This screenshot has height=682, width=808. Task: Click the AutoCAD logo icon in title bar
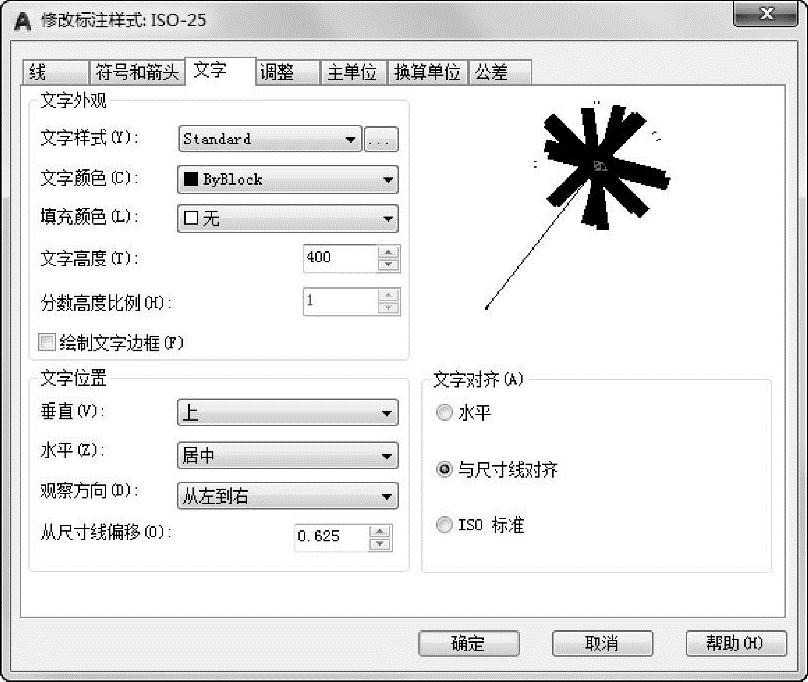22,21
